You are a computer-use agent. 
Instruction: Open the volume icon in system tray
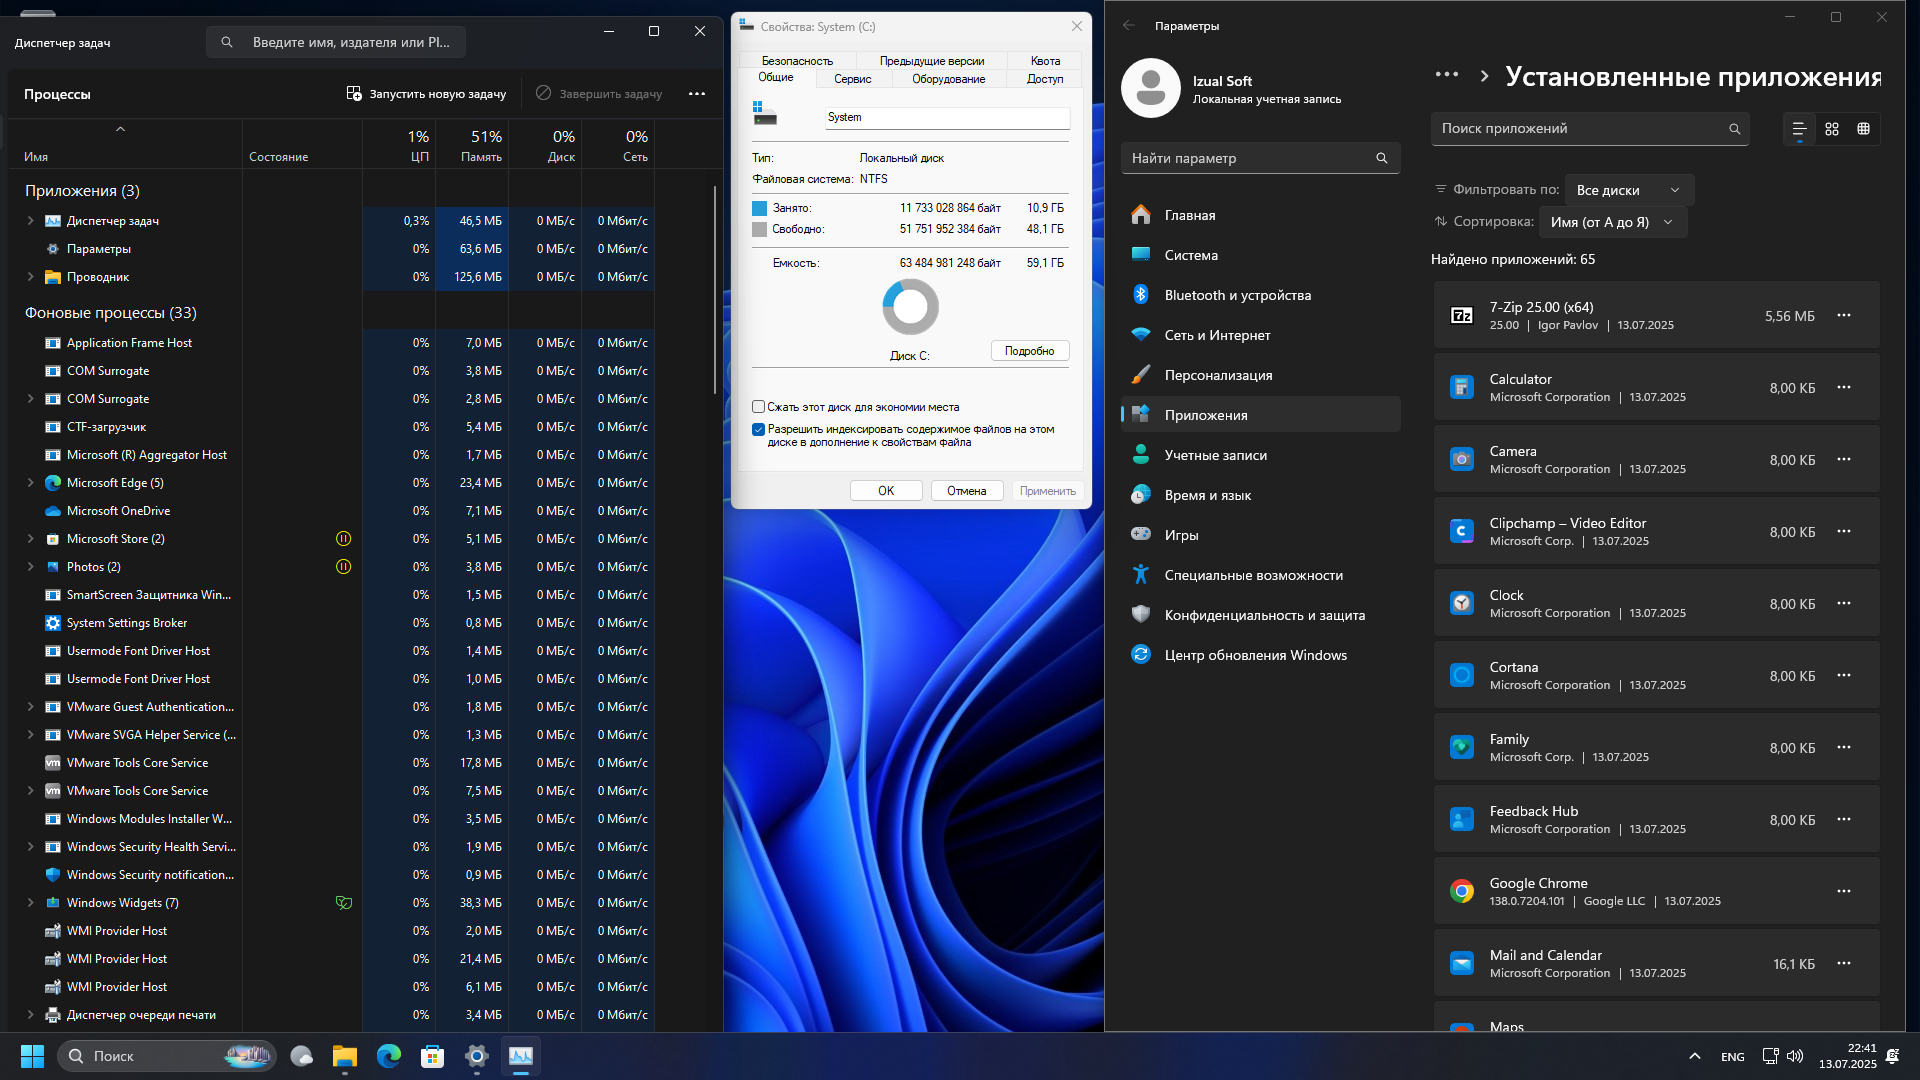(x=1795, y=1057)
